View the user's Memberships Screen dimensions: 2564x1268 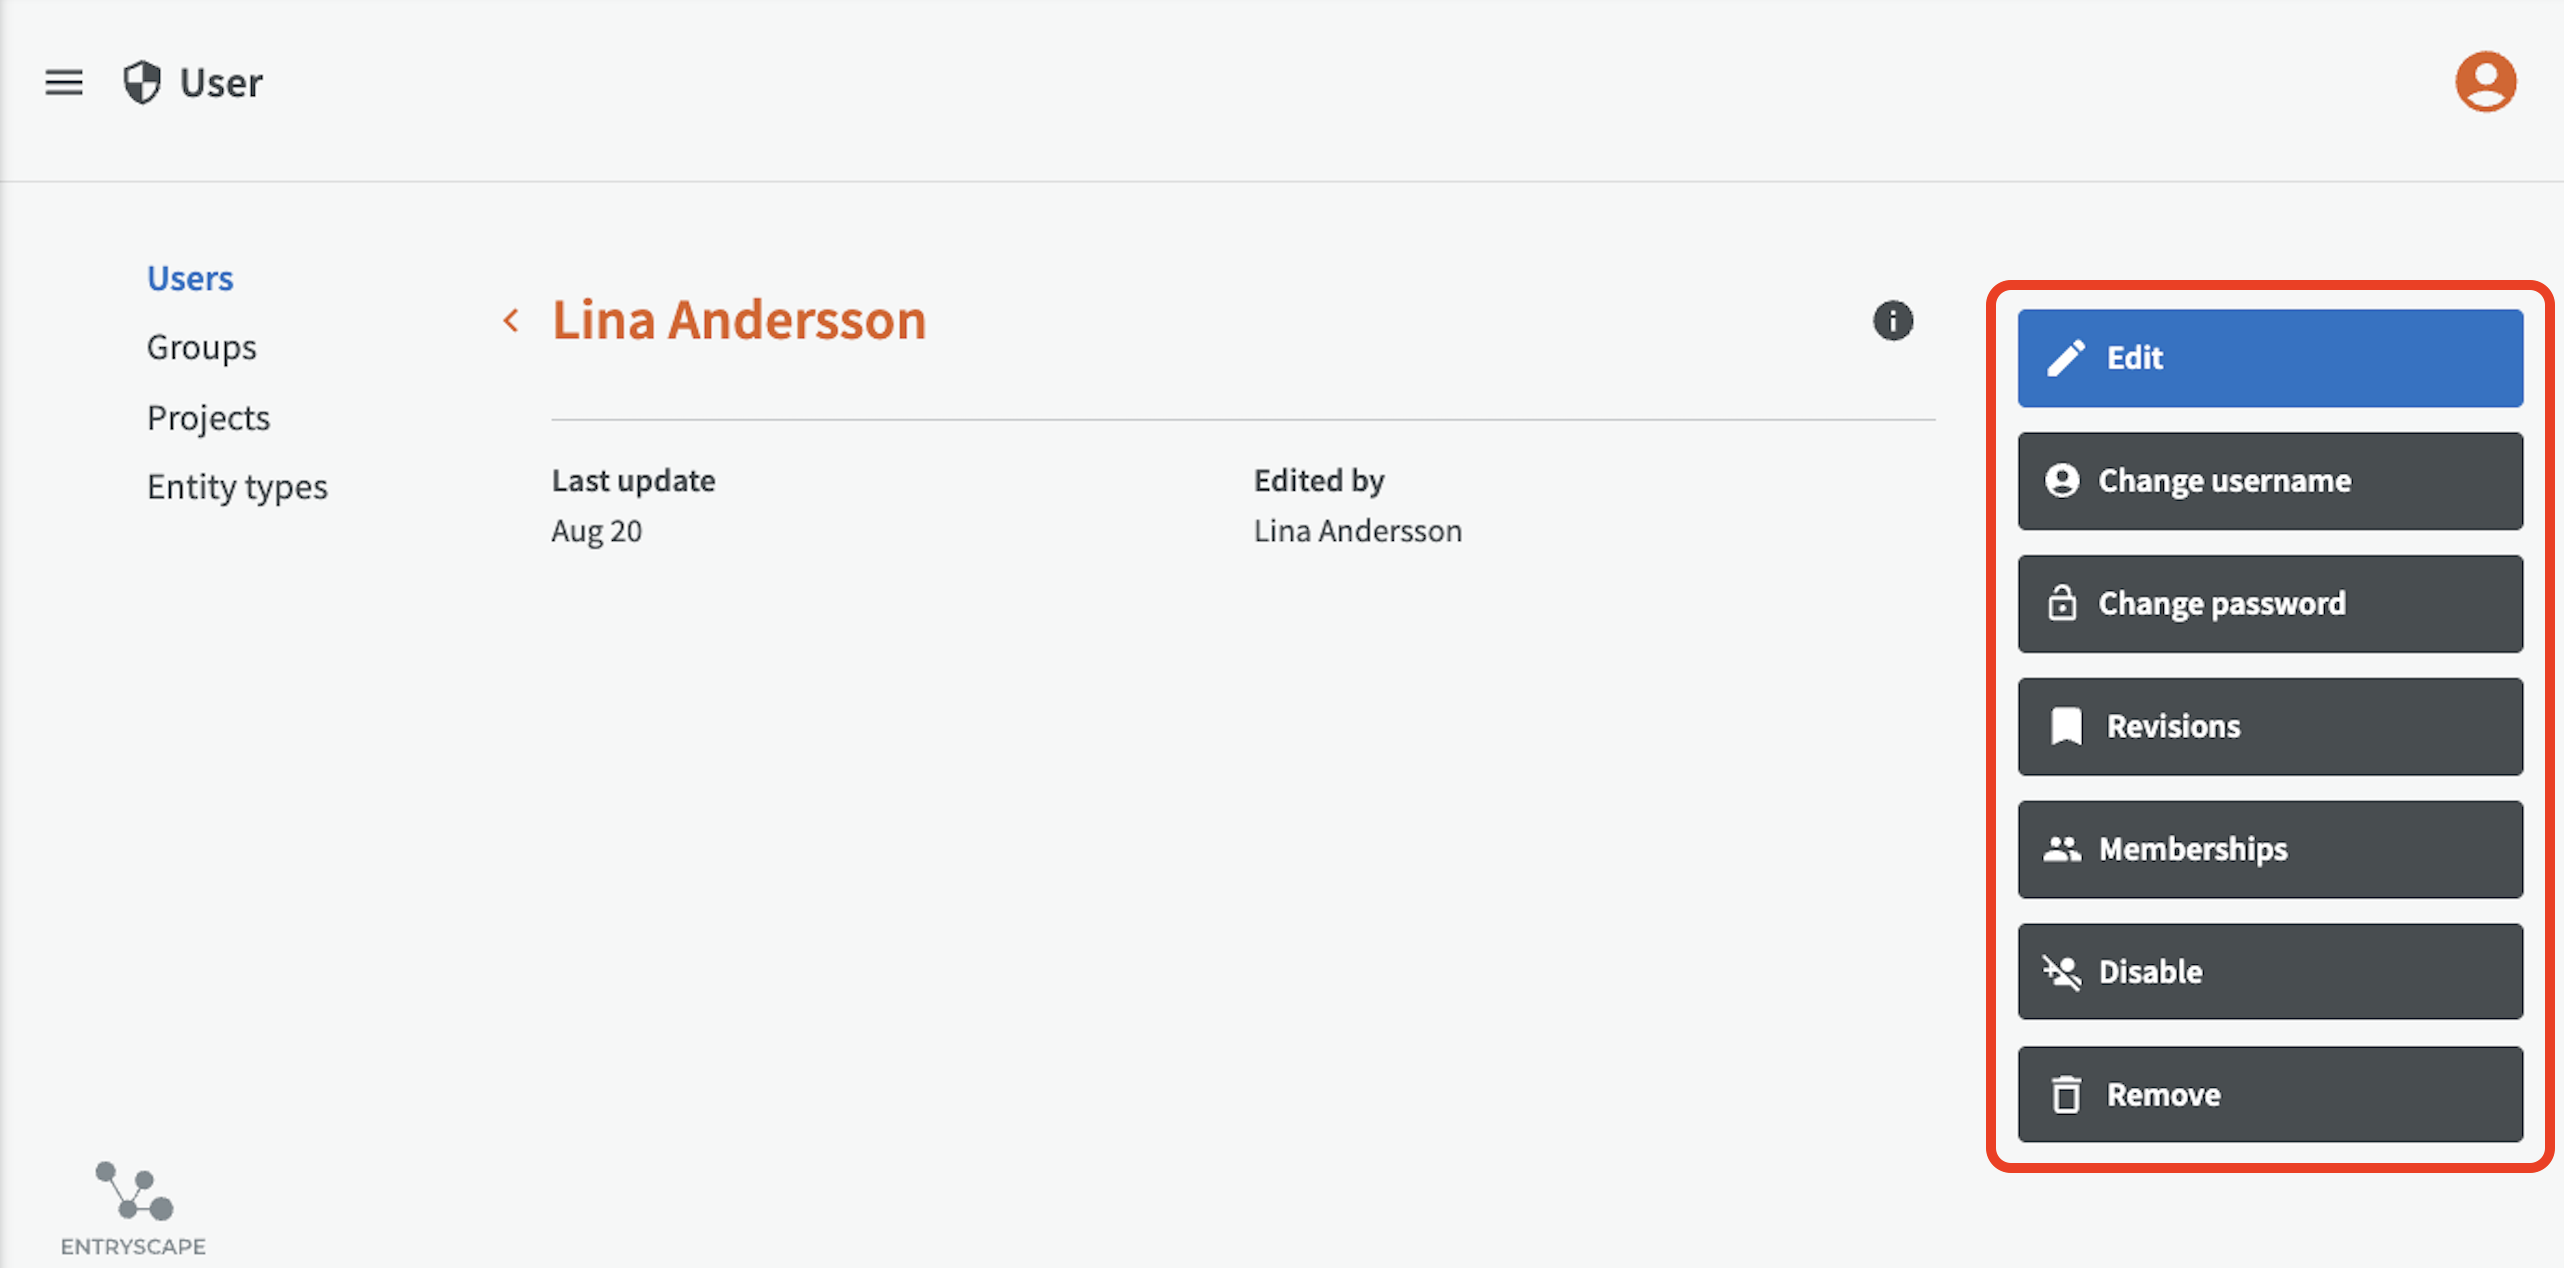2270,849
